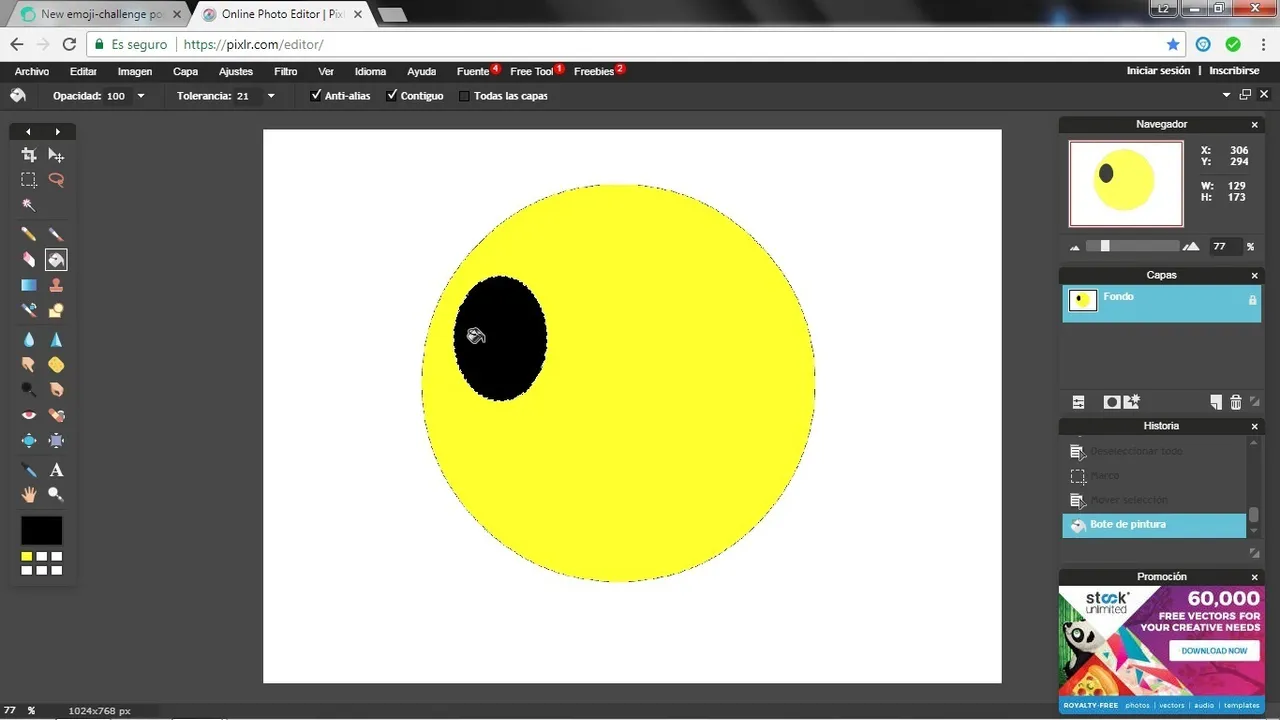Open the Archivo menu

pyautogui.click(x=32, y=71)
